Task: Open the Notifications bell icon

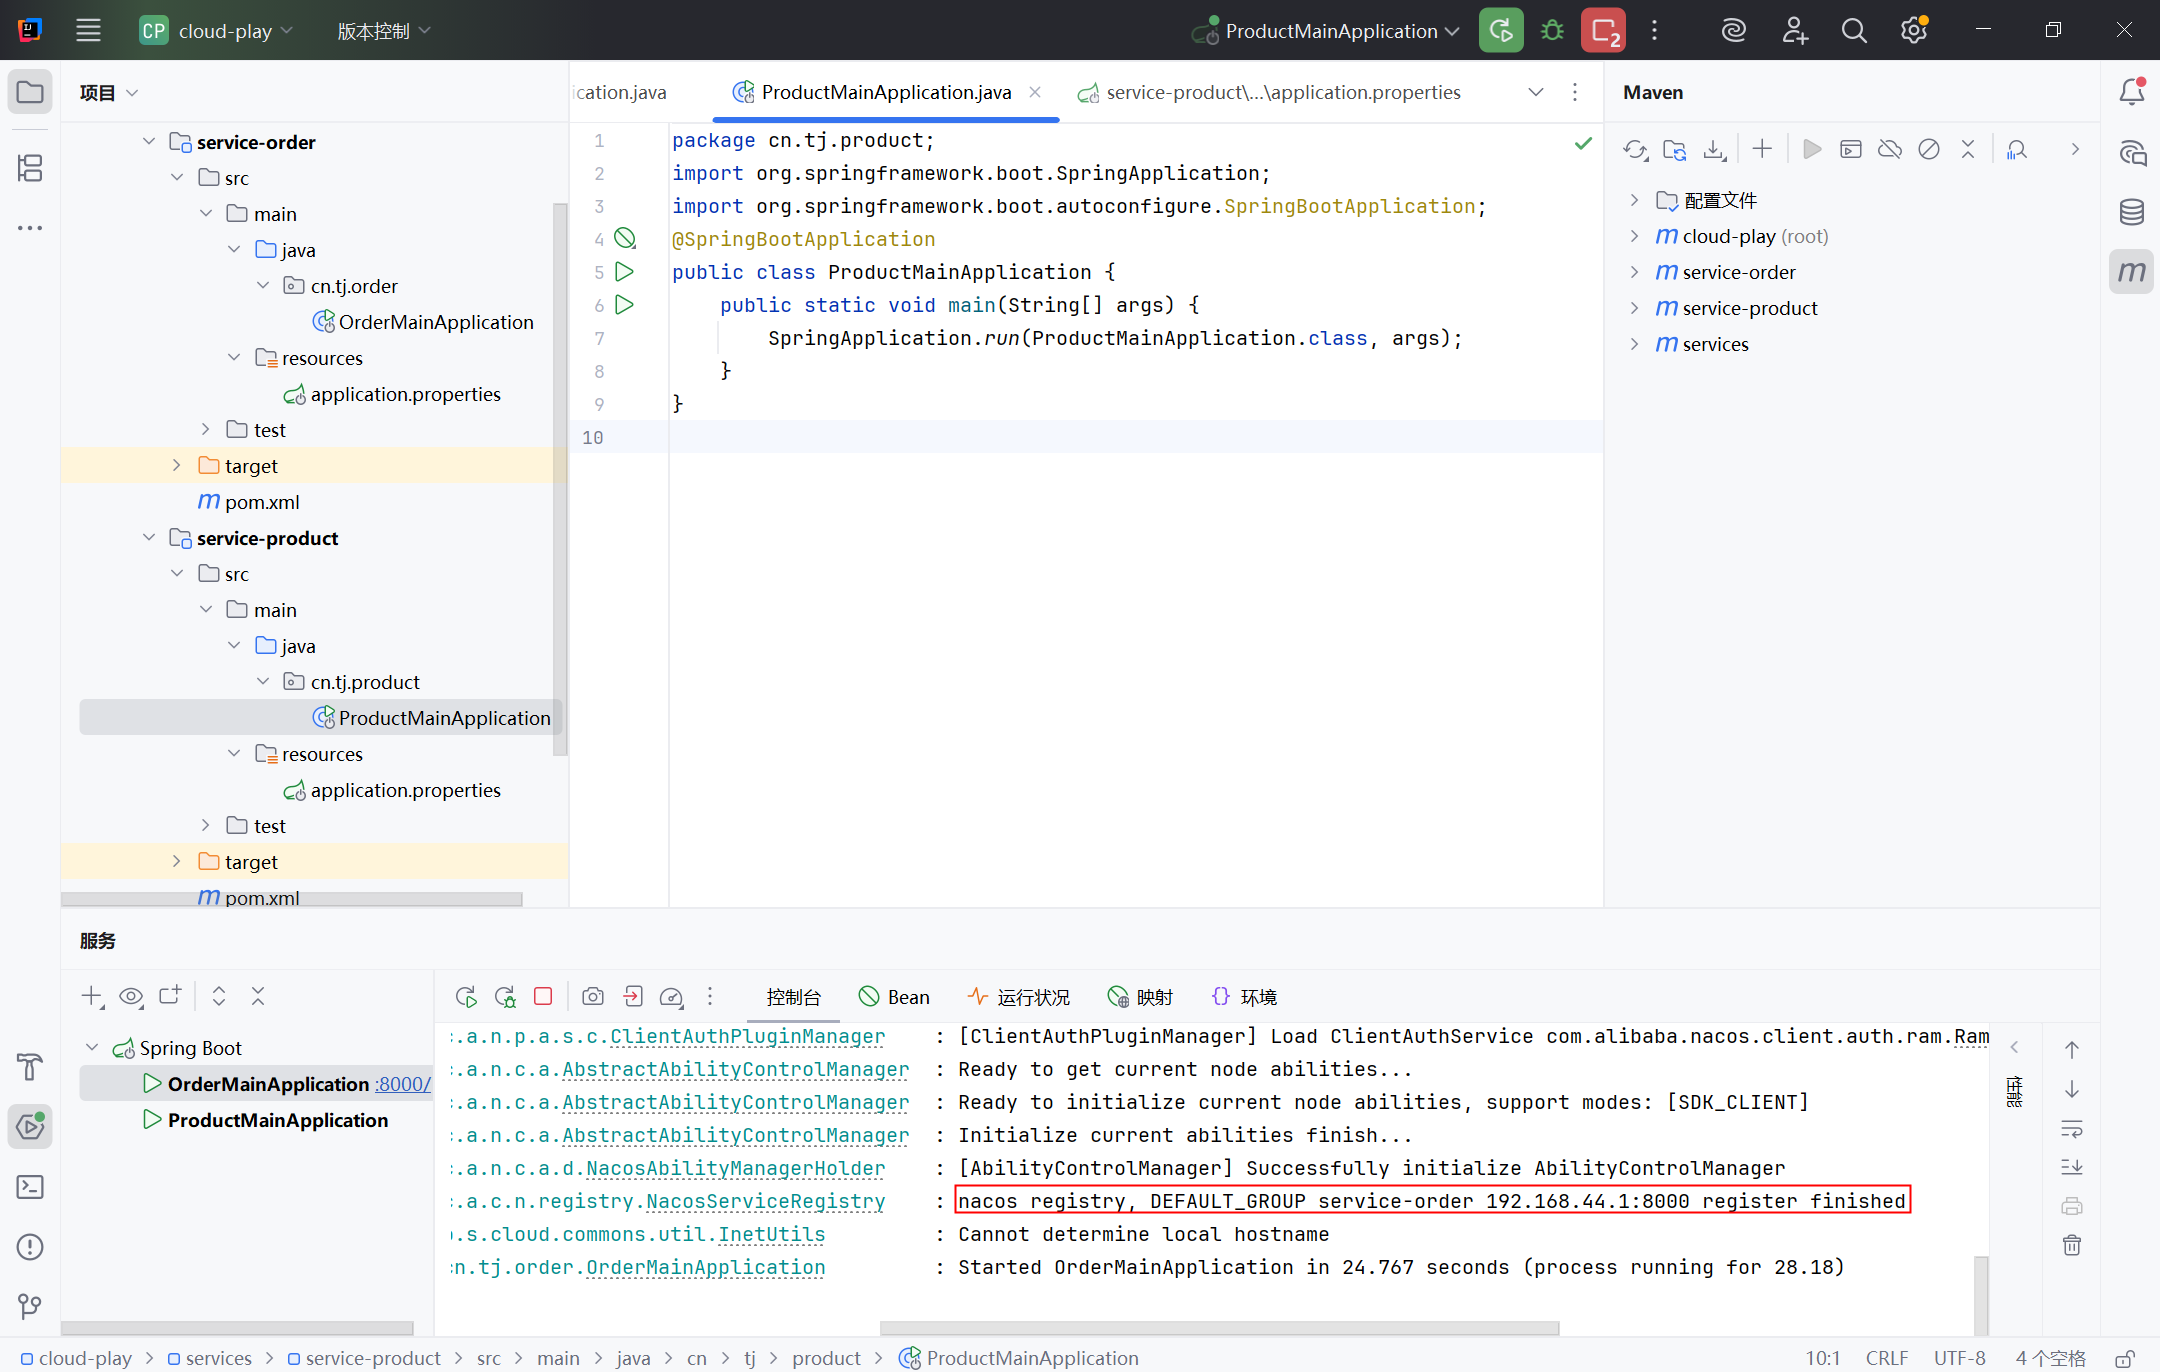Action: coord(2132,91)
